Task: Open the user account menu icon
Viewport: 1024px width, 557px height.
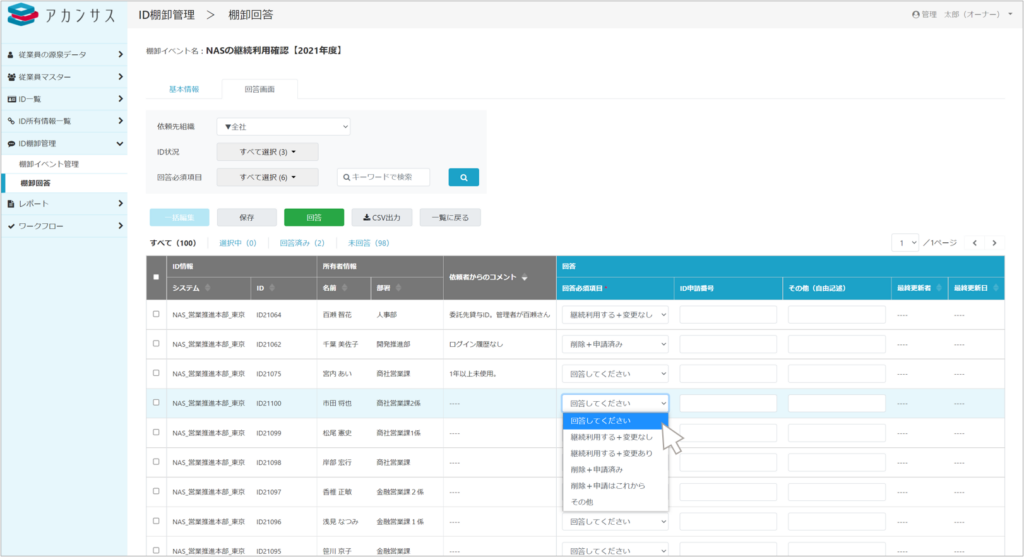Action: point(916,15)
